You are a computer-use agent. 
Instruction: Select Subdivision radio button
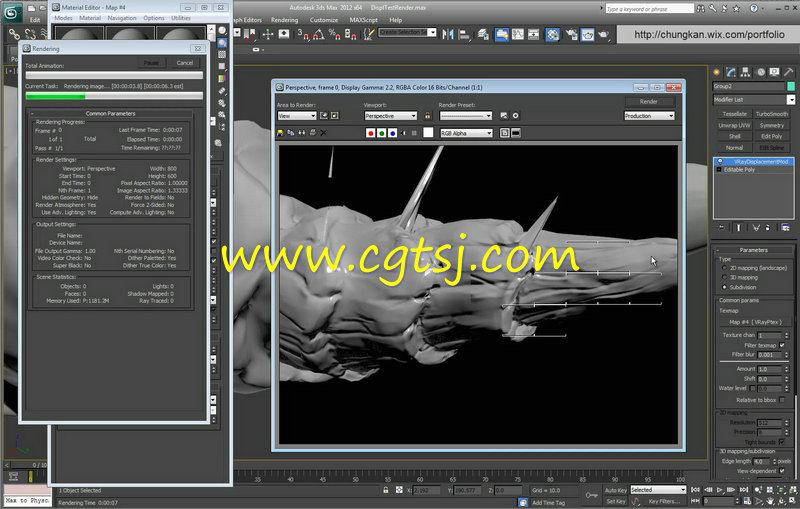pyautogui.click(x=724, y=287)
